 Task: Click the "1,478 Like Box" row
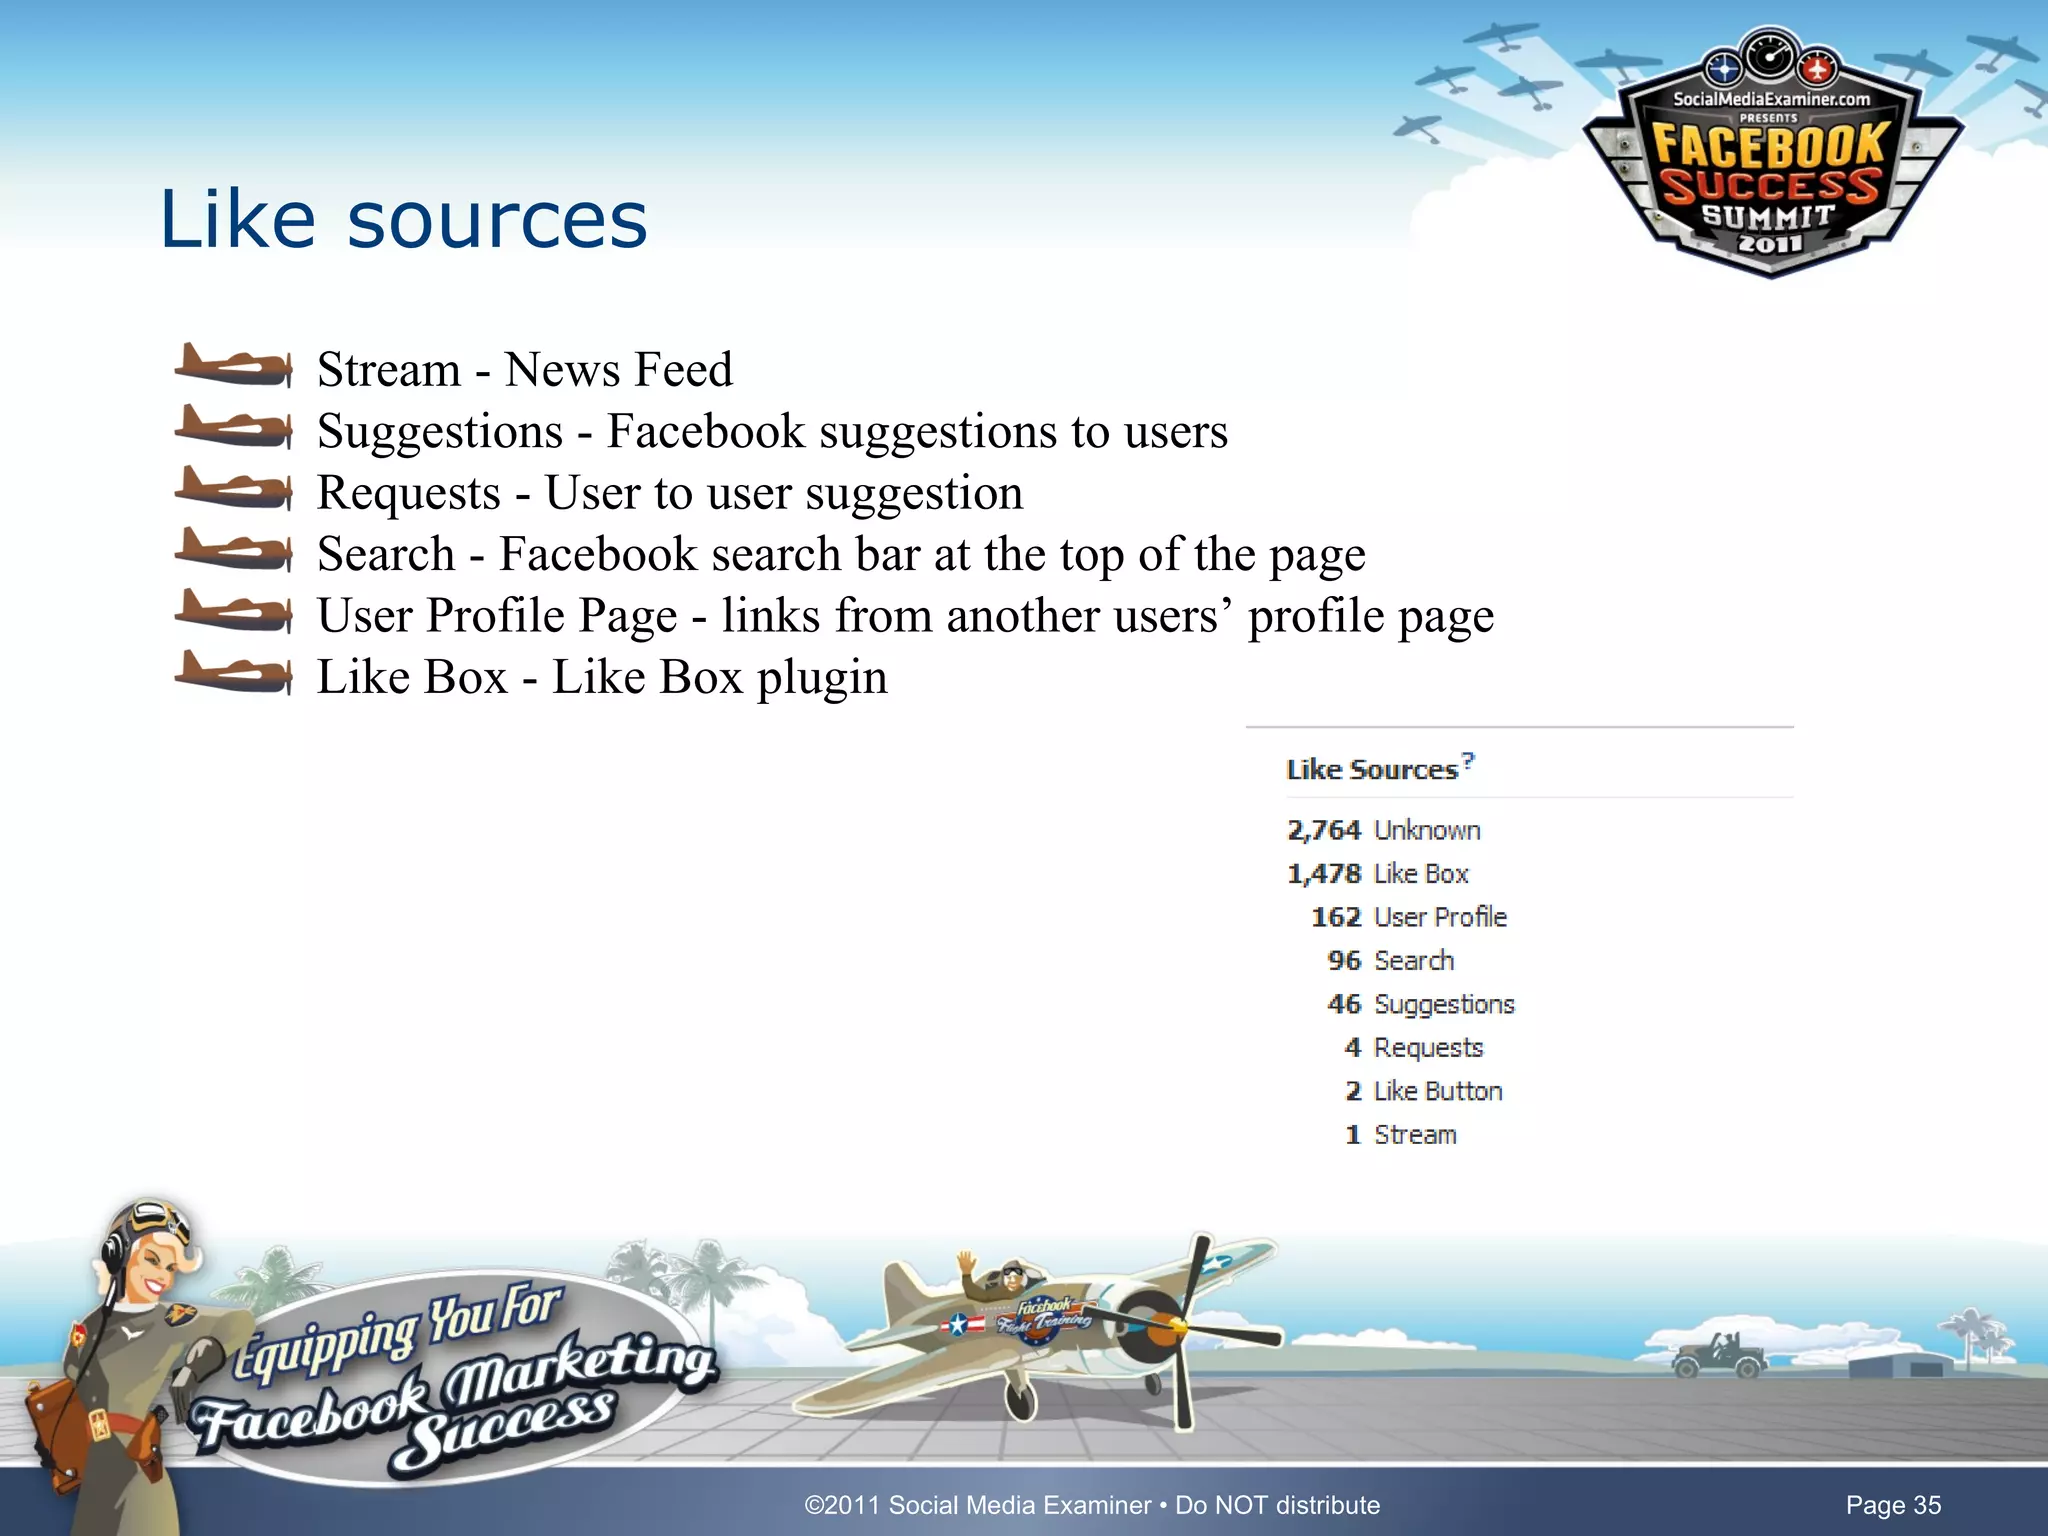(x=1377, y=874)
